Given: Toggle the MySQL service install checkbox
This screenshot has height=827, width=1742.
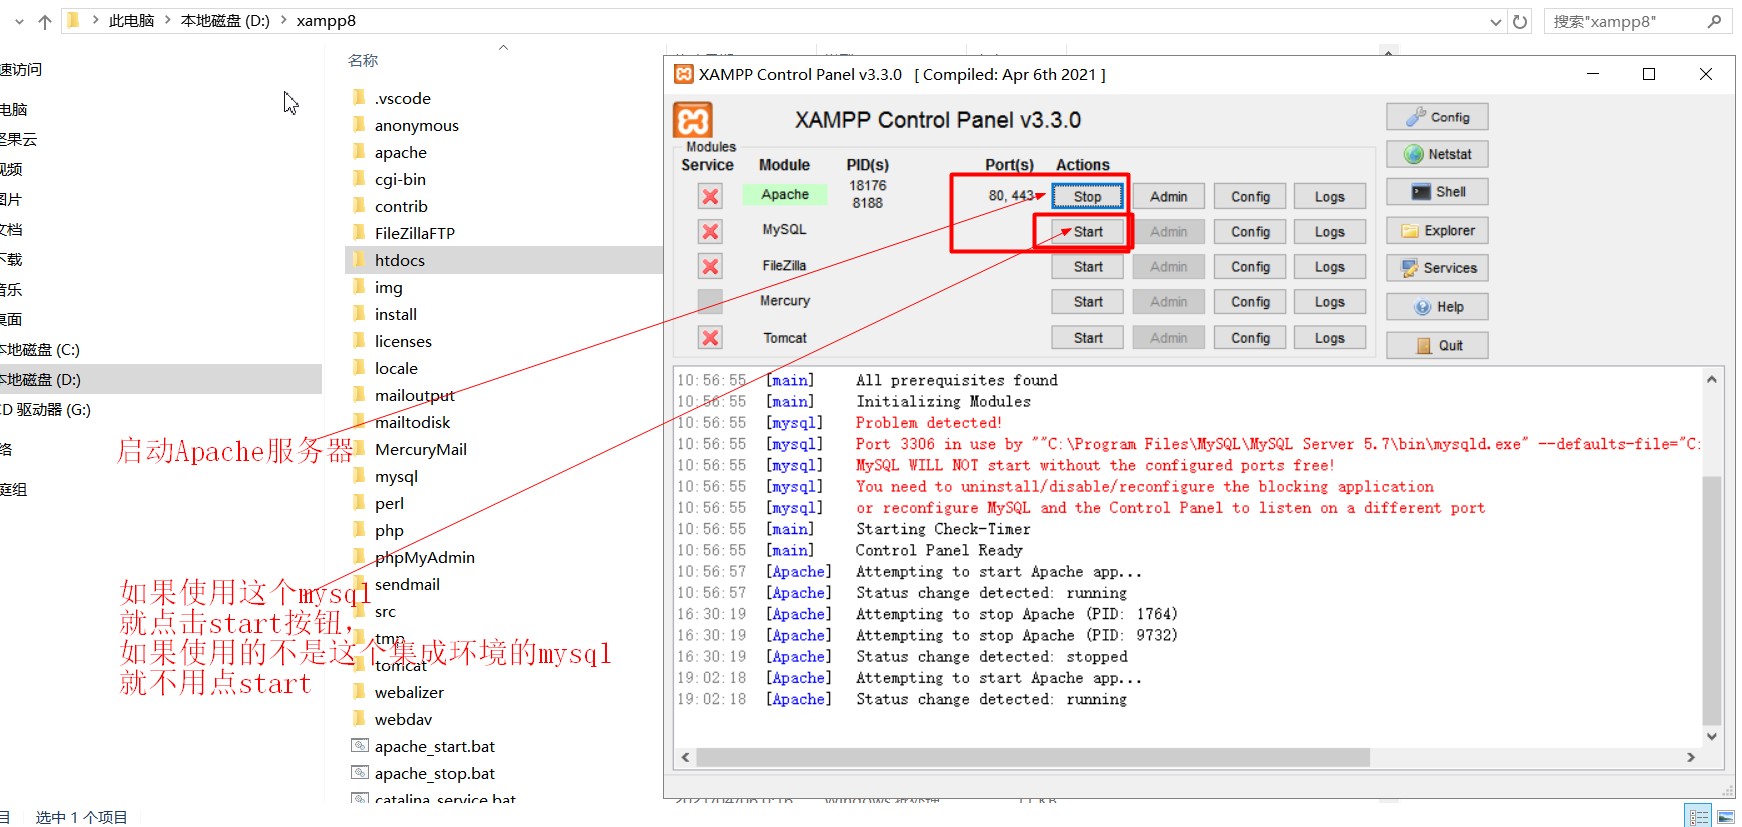Looking at the screenshot, I should (x=710, y=232).
